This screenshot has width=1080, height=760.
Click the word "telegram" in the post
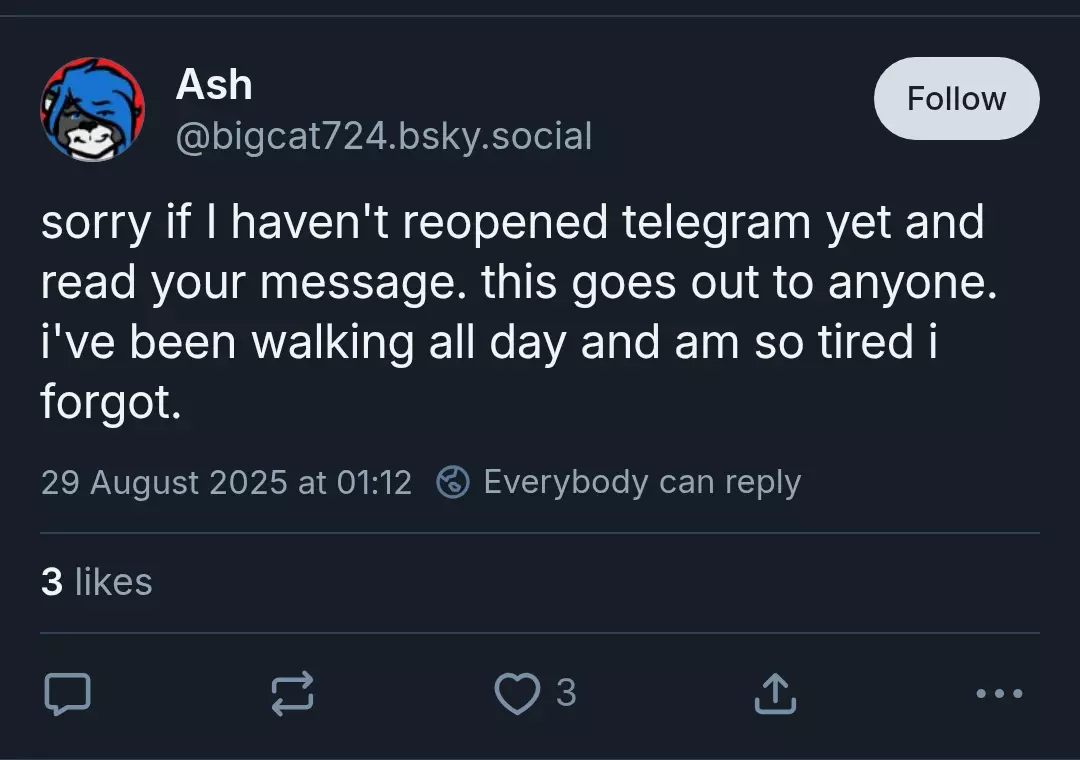click(x=716, y=223)
